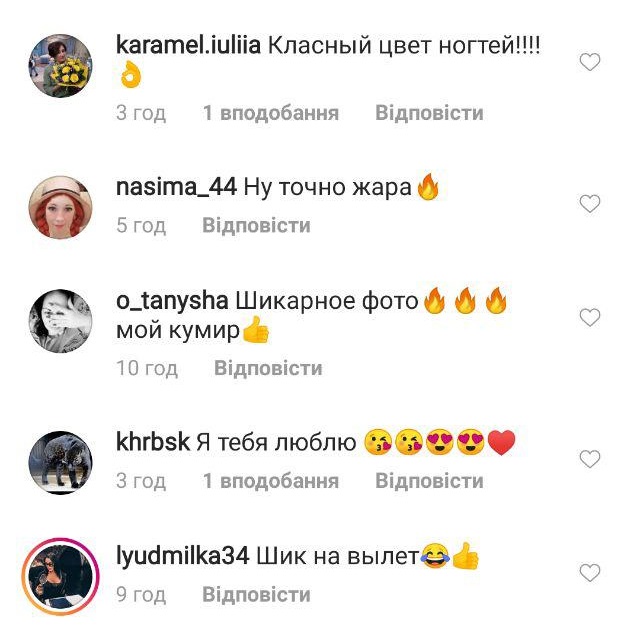Like o_tanysha's comment using the heart icon
Image resolution: width=640 pixels, height=639 pixels.
click(590, 317)
